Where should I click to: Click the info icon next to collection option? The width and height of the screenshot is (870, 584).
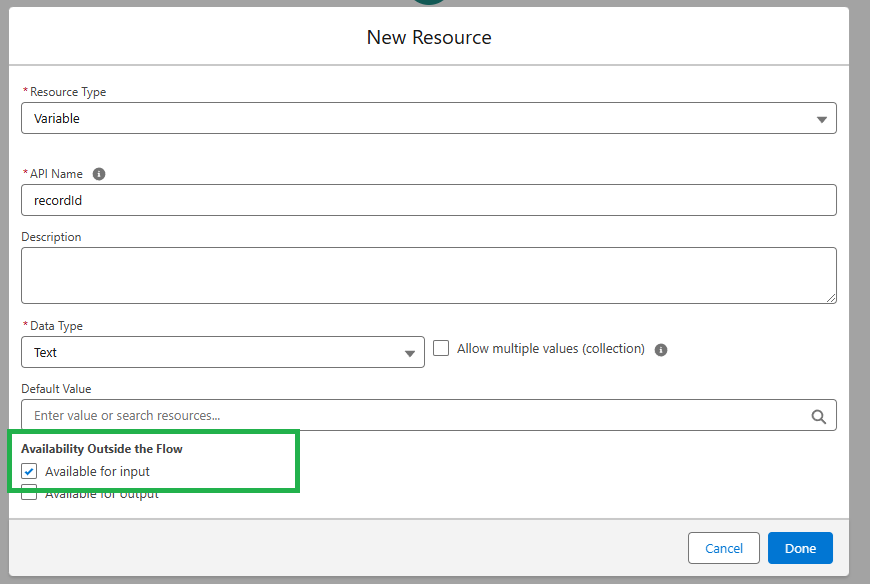(660, 350)
